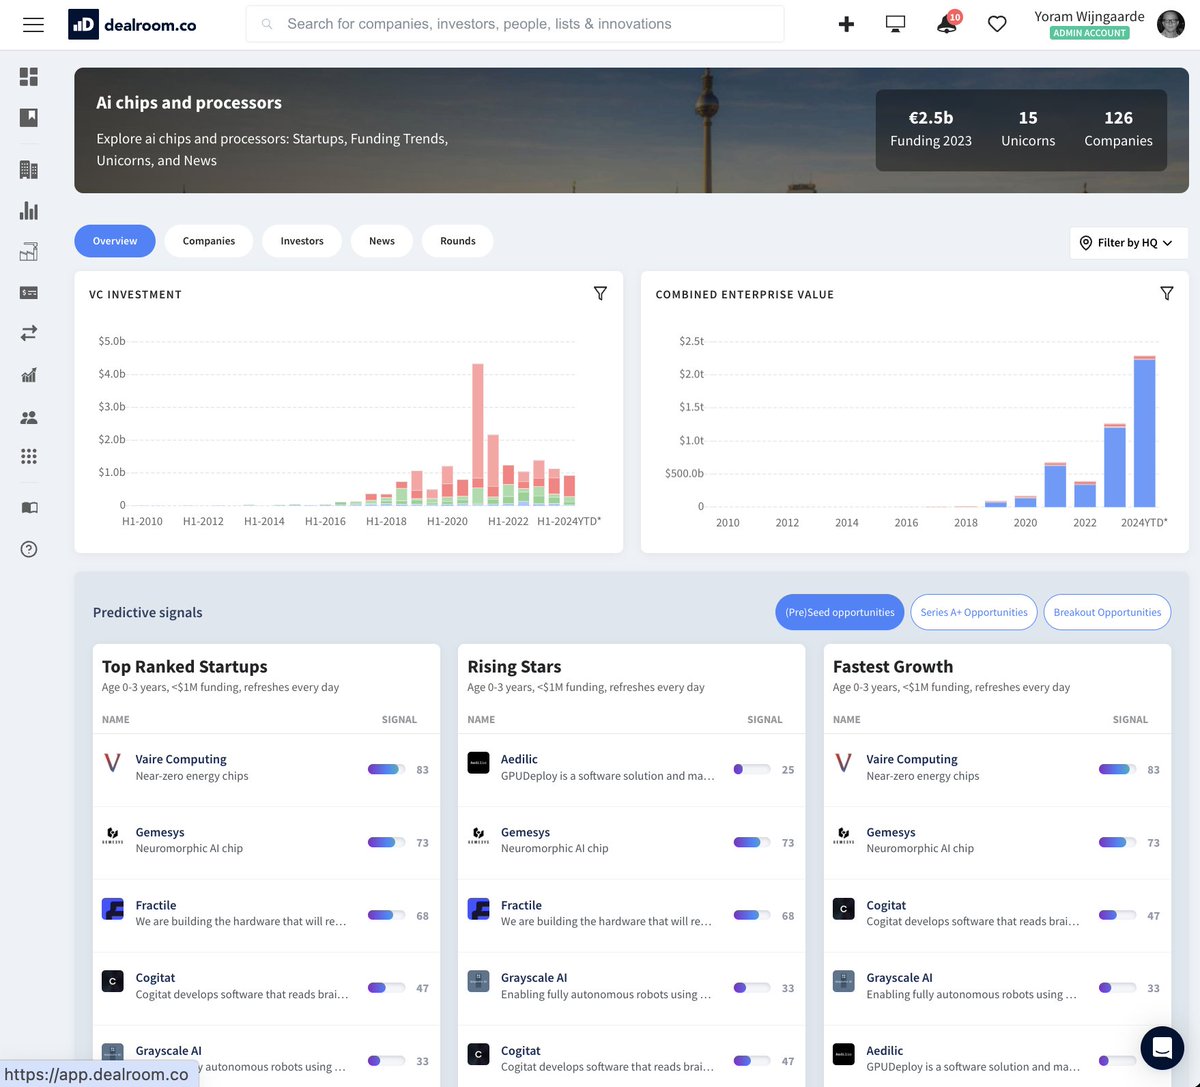The height and width of the screenshot is (1087, 1200).
Task: Open dashboard grid icon in sidebar
Action: (29, 77)
